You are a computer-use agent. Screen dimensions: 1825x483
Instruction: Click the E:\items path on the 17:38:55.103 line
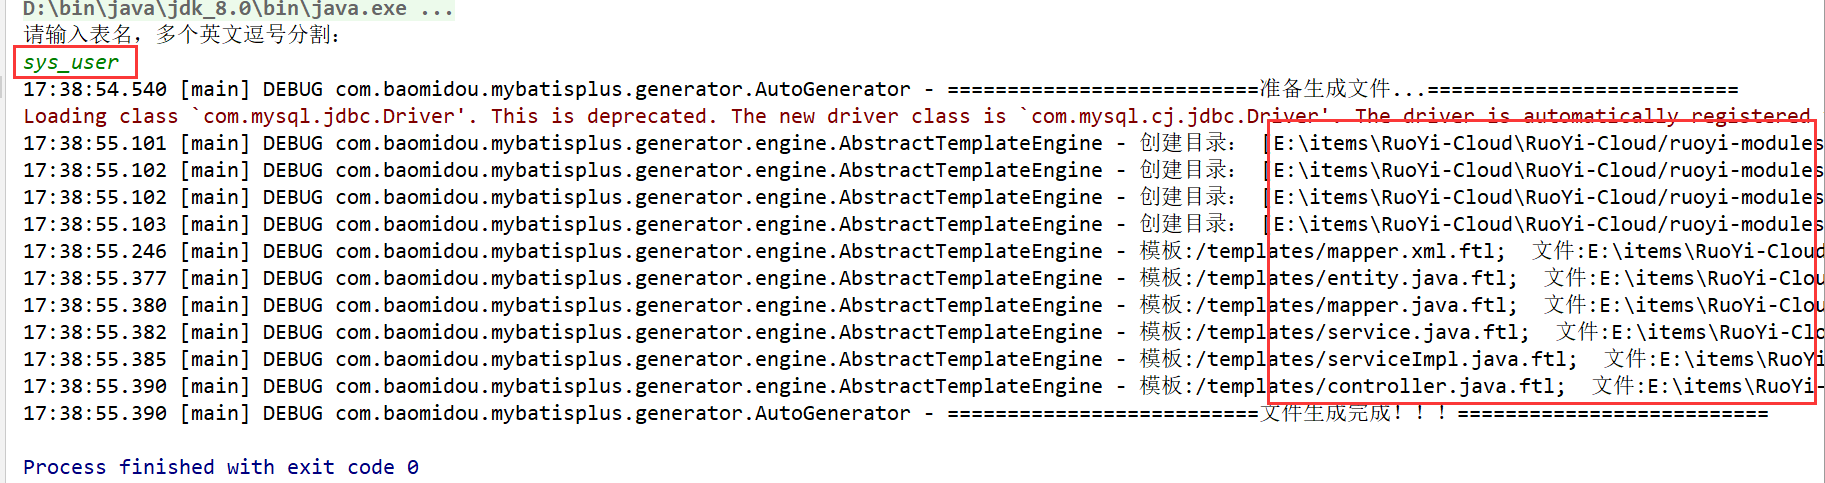[1547, 225]
